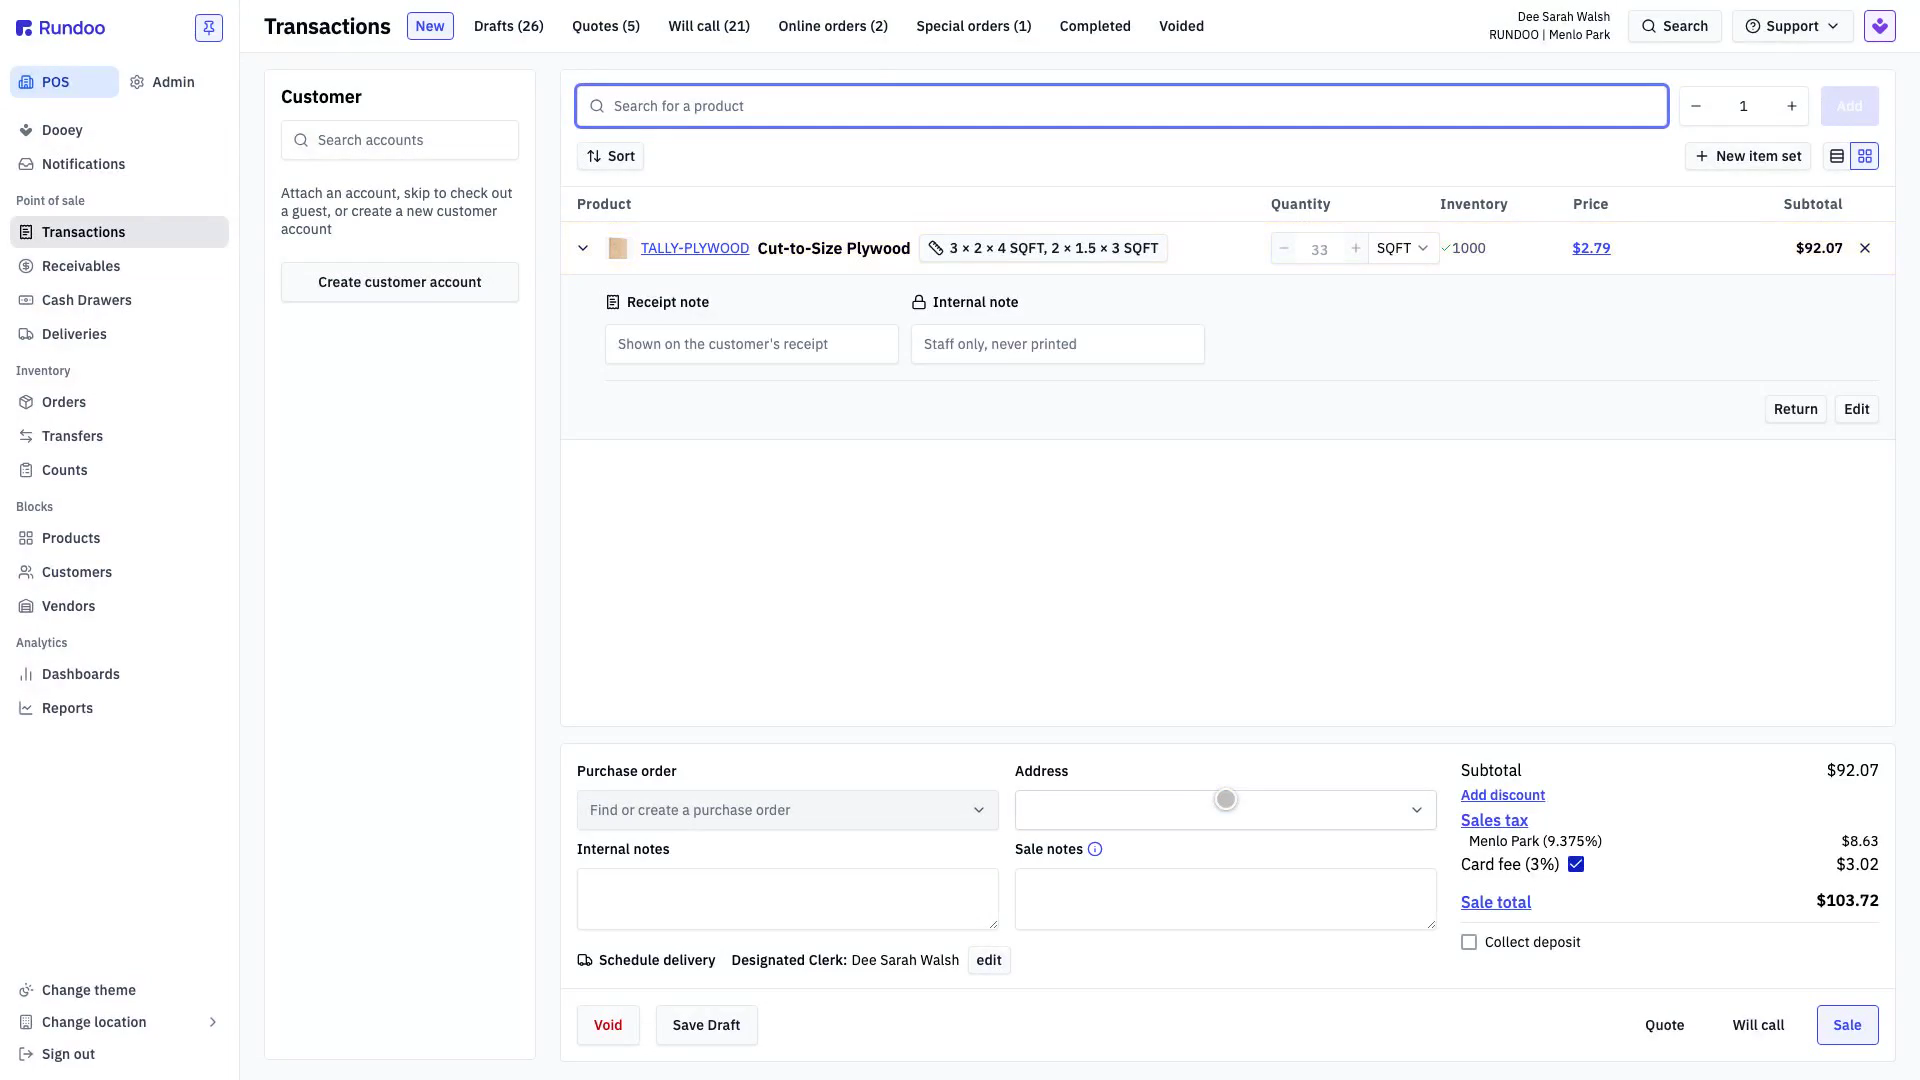This screenshot has height=1080, width=1920.
Task: Increase the add quantity with plus
Action: coord(1792,106)
